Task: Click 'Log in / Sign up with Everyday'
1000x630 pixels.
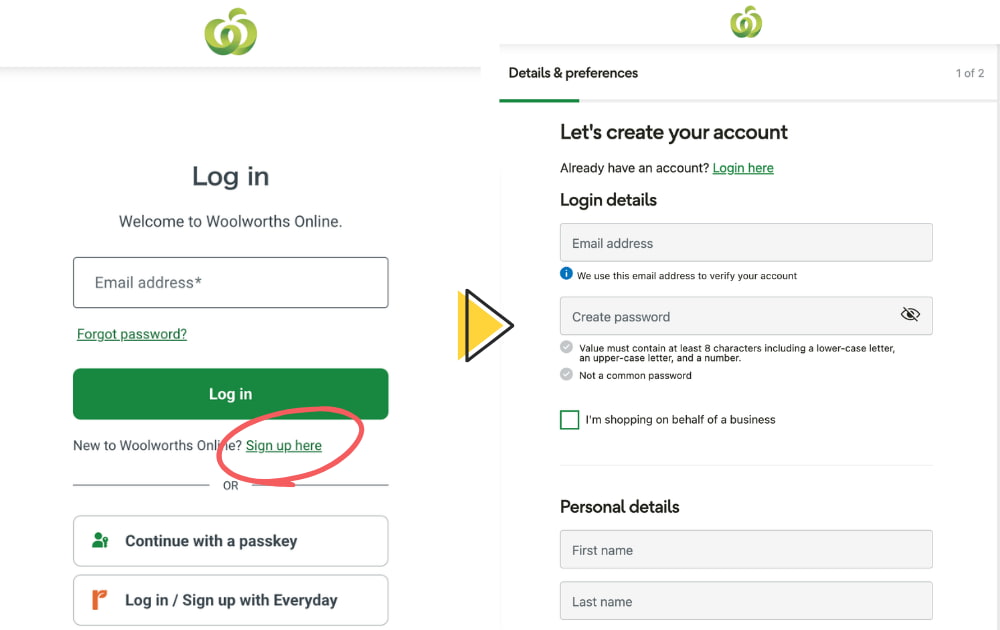Action: 230,600
